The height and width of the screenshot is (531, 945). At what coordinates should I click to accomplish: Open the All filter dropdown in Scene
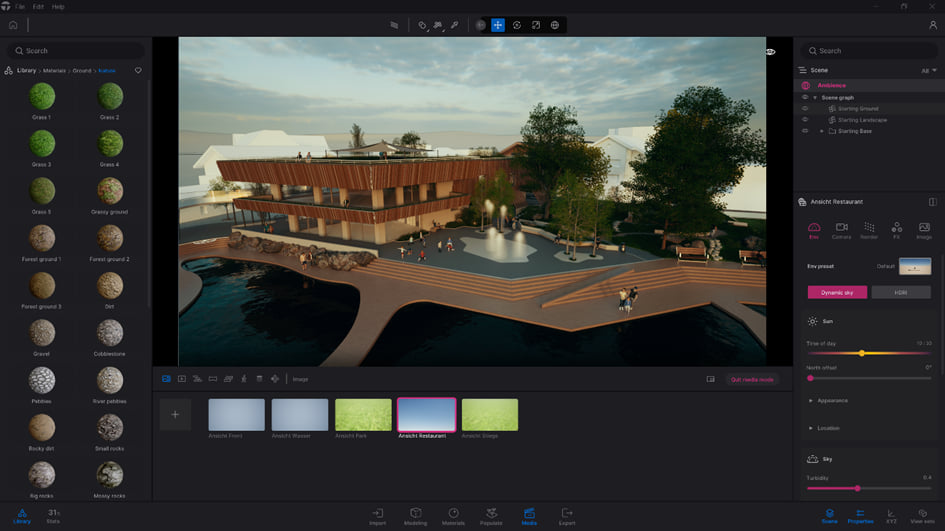[928, 71]
